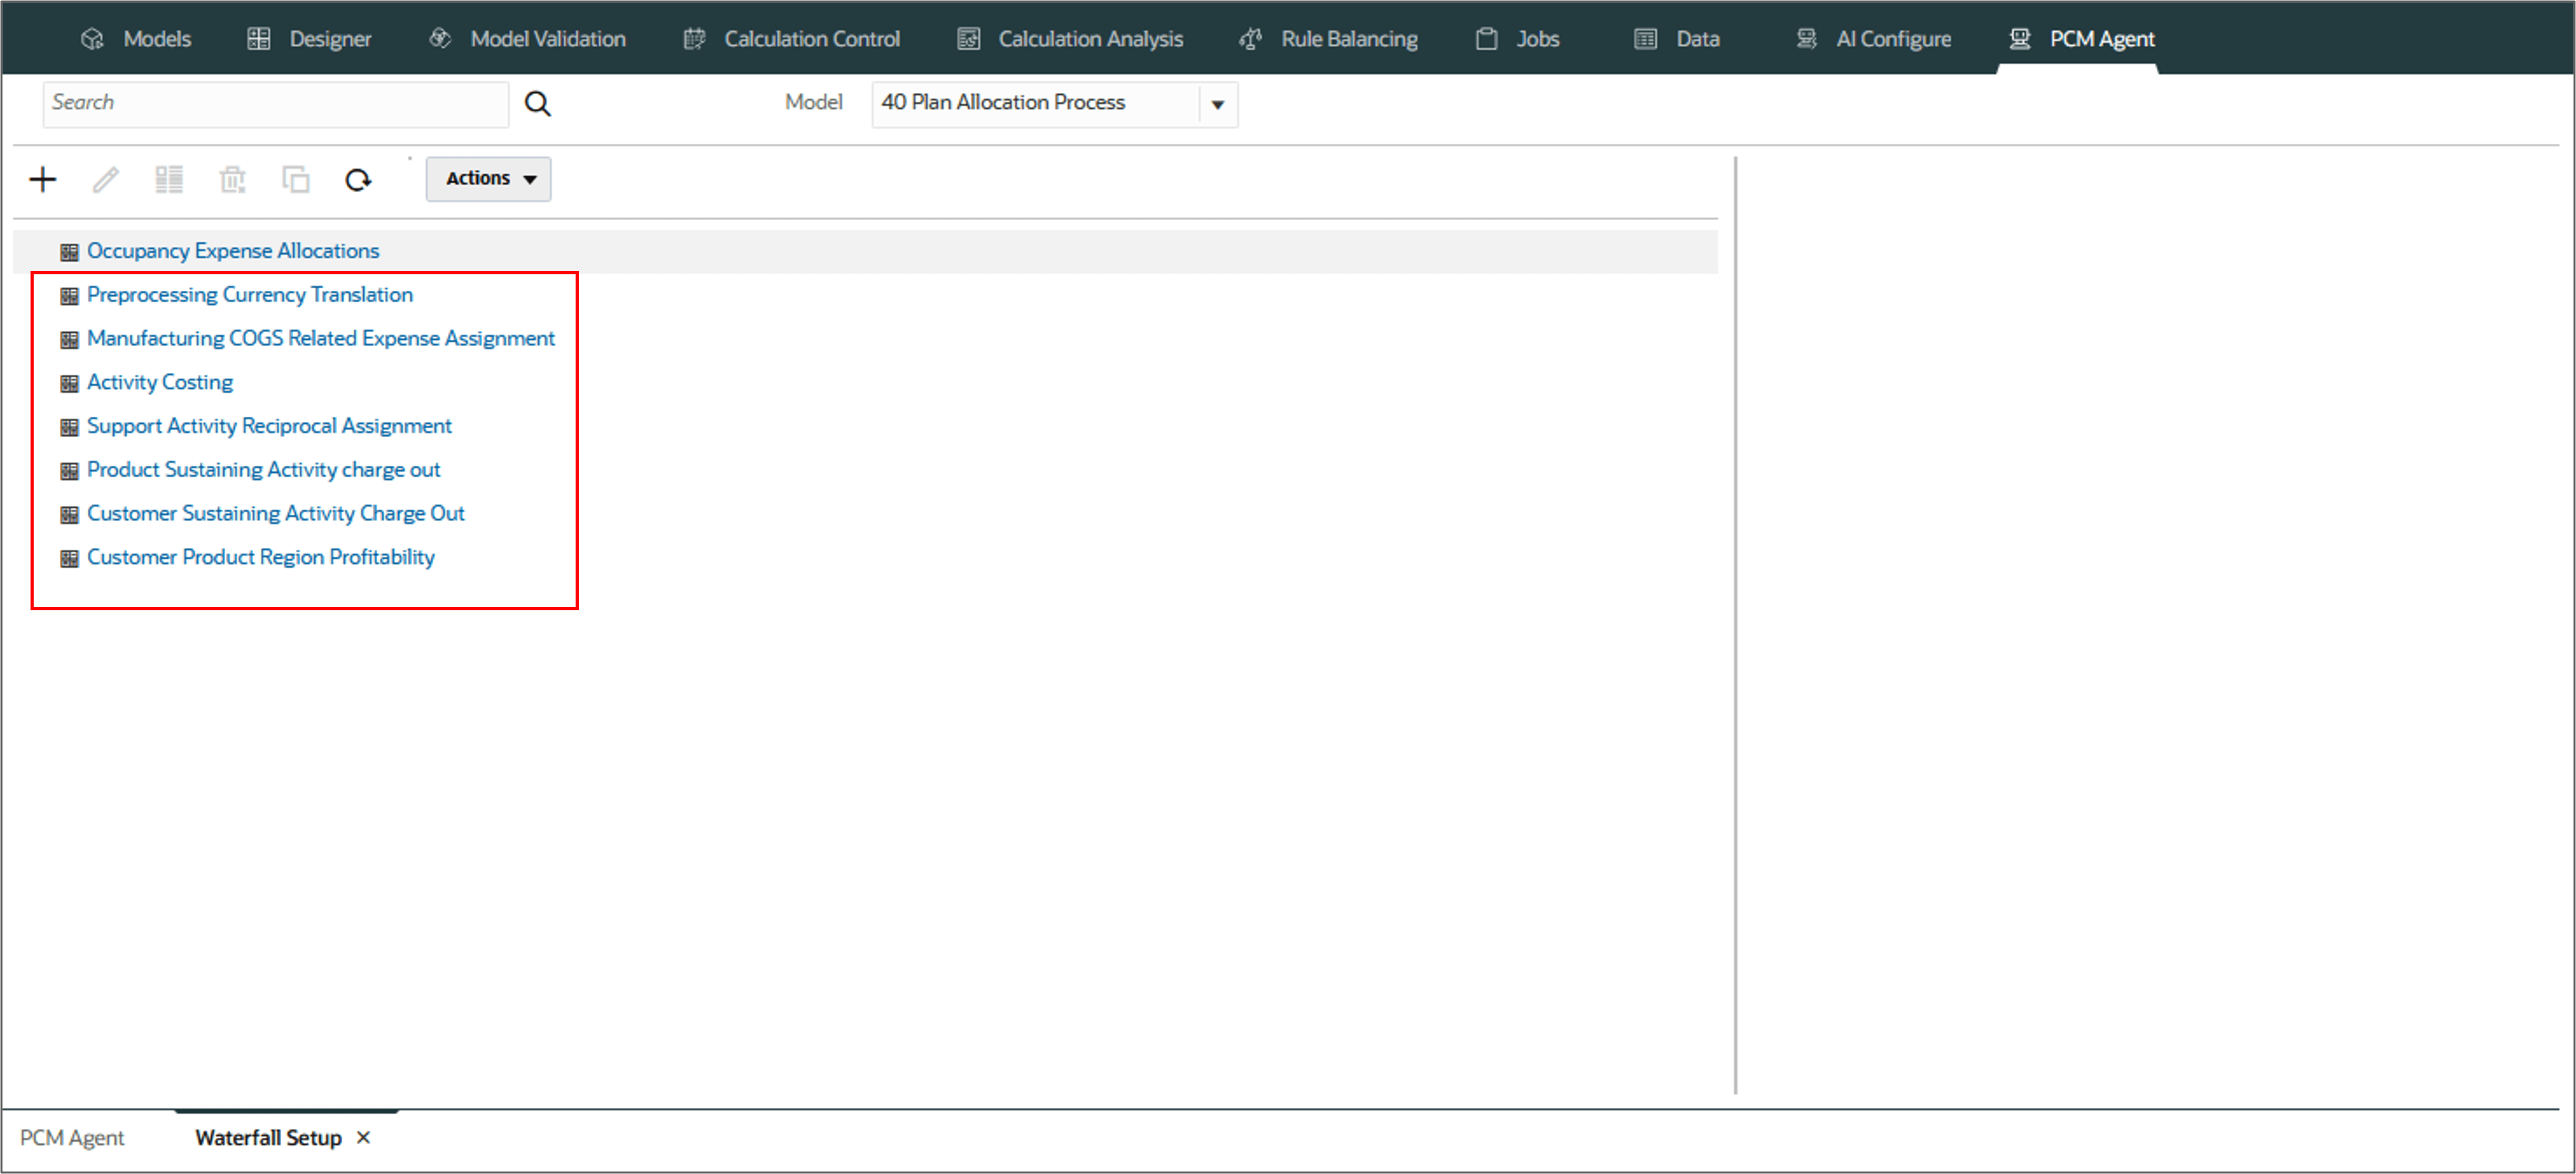The image size is (2576, 1174).
Task: Click the grid layout toolbar icon
Action: [169, 180]
